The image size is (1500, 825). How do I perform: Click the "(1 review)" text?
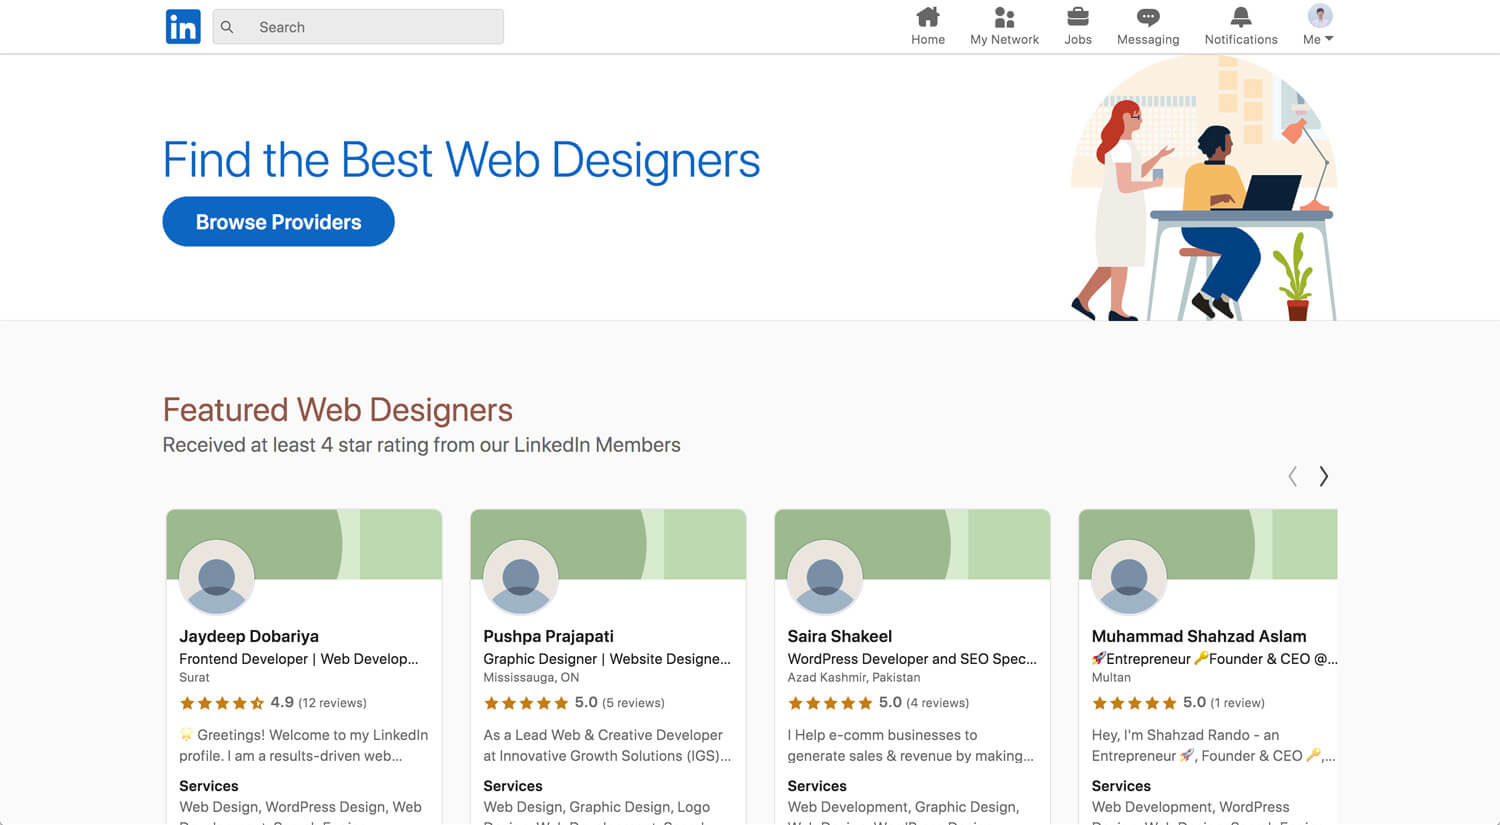click(1238, 703)
